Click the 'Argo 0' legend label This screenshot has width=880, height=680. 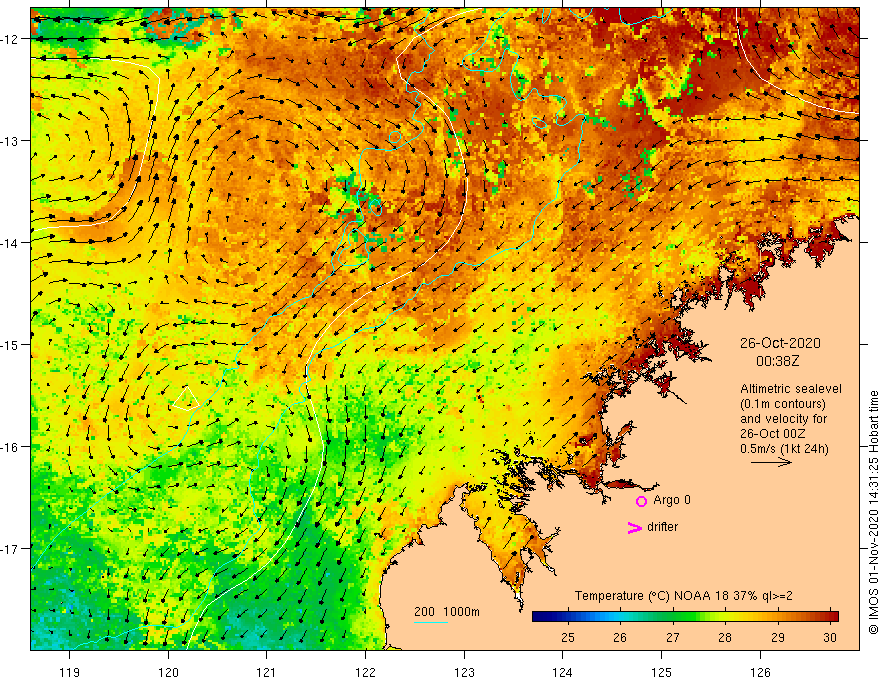point(672,500)
